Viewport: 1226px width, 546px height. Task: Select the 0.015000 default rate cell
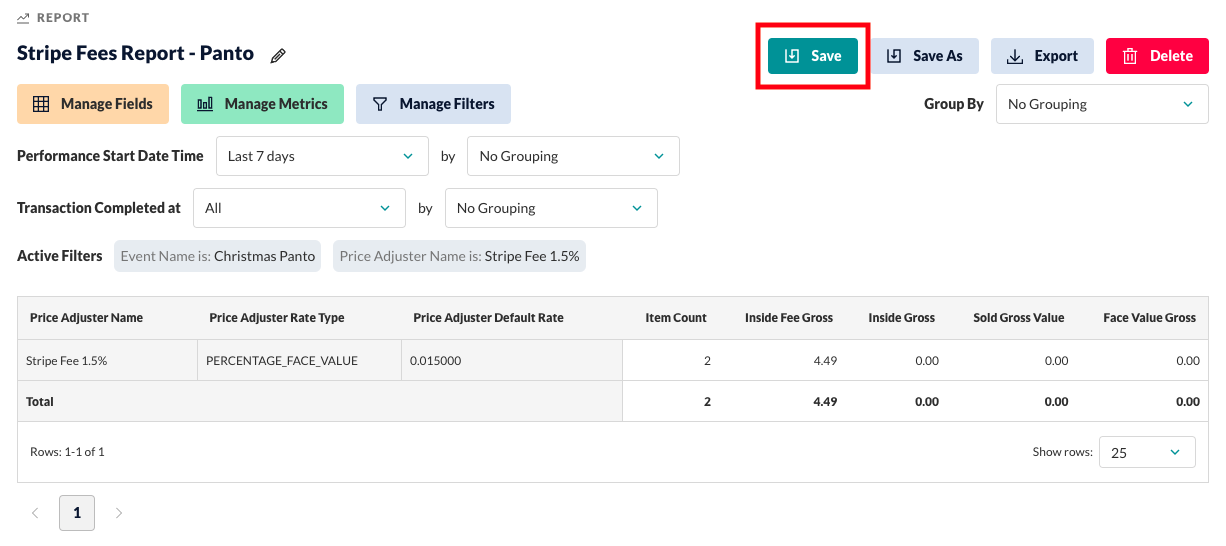[x=512, y=361]
